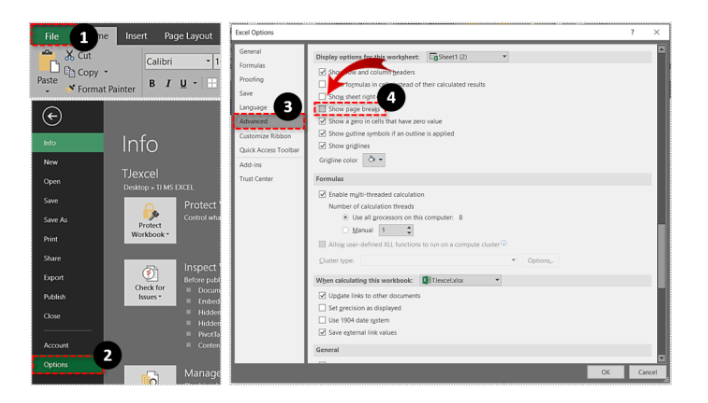Viewport: 708px width, 403px height.
Task: Click the Excel Options vertical scrollbar thumb
Action: point(661,255)
